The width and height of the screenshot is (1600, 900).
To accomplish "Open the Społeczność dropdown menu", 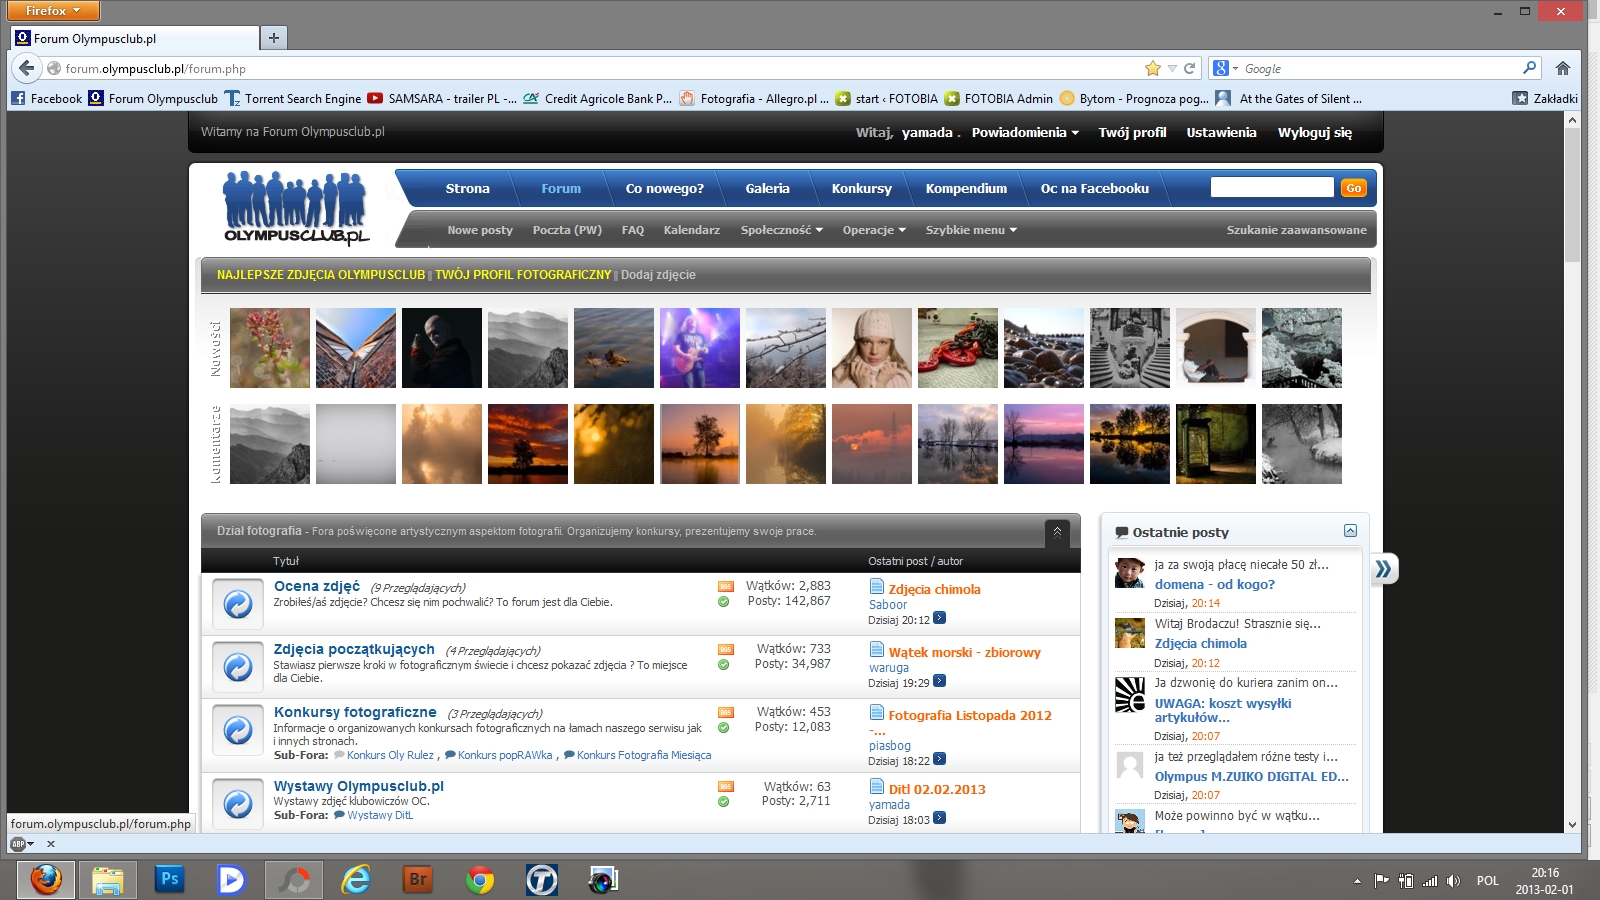I will [781, 230].
